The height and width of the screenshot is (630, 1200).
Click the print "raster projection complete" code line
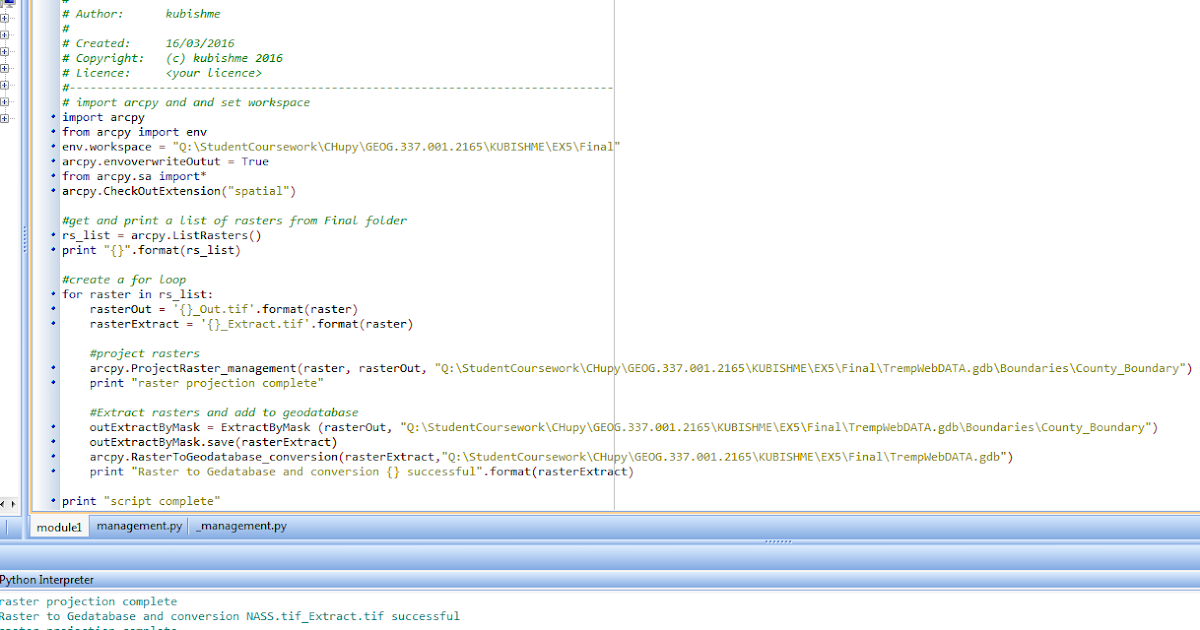(207, 383)
